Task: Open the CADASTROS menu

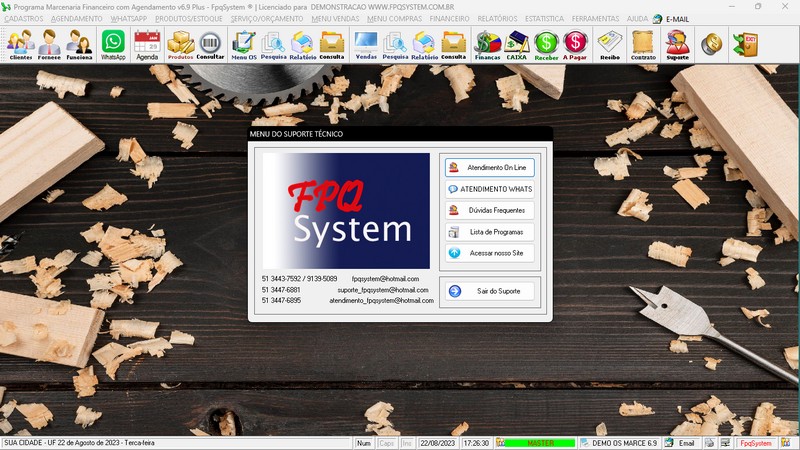Action: (24, 19)
